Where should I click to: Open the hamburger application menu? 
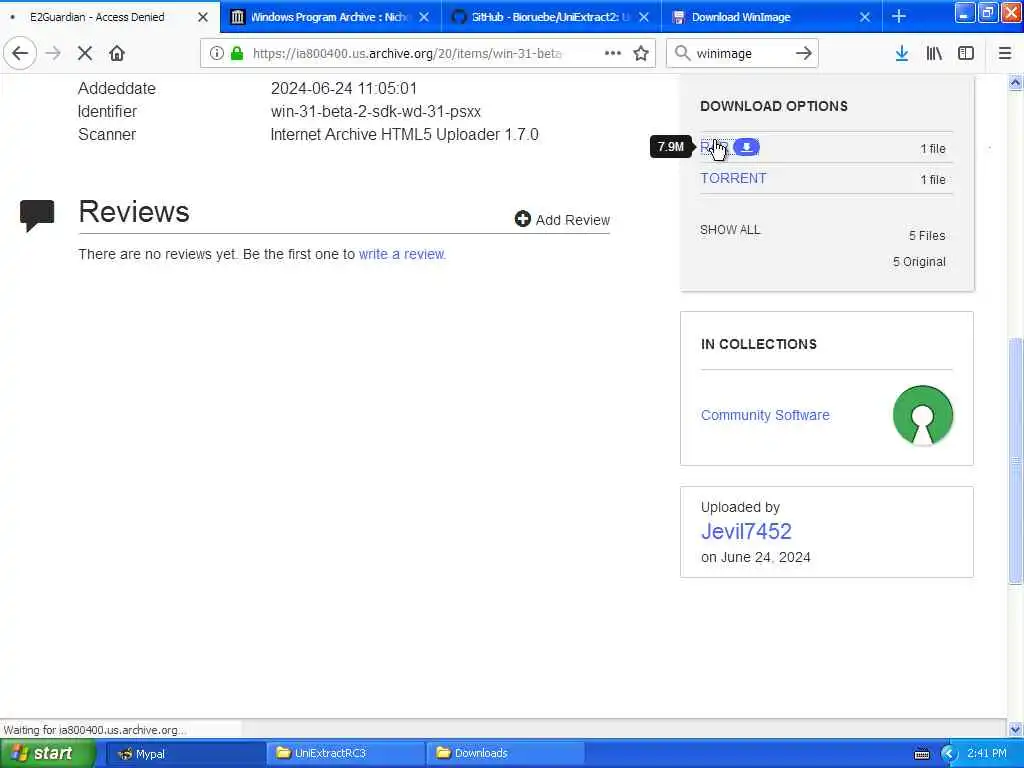point(1004,53)
